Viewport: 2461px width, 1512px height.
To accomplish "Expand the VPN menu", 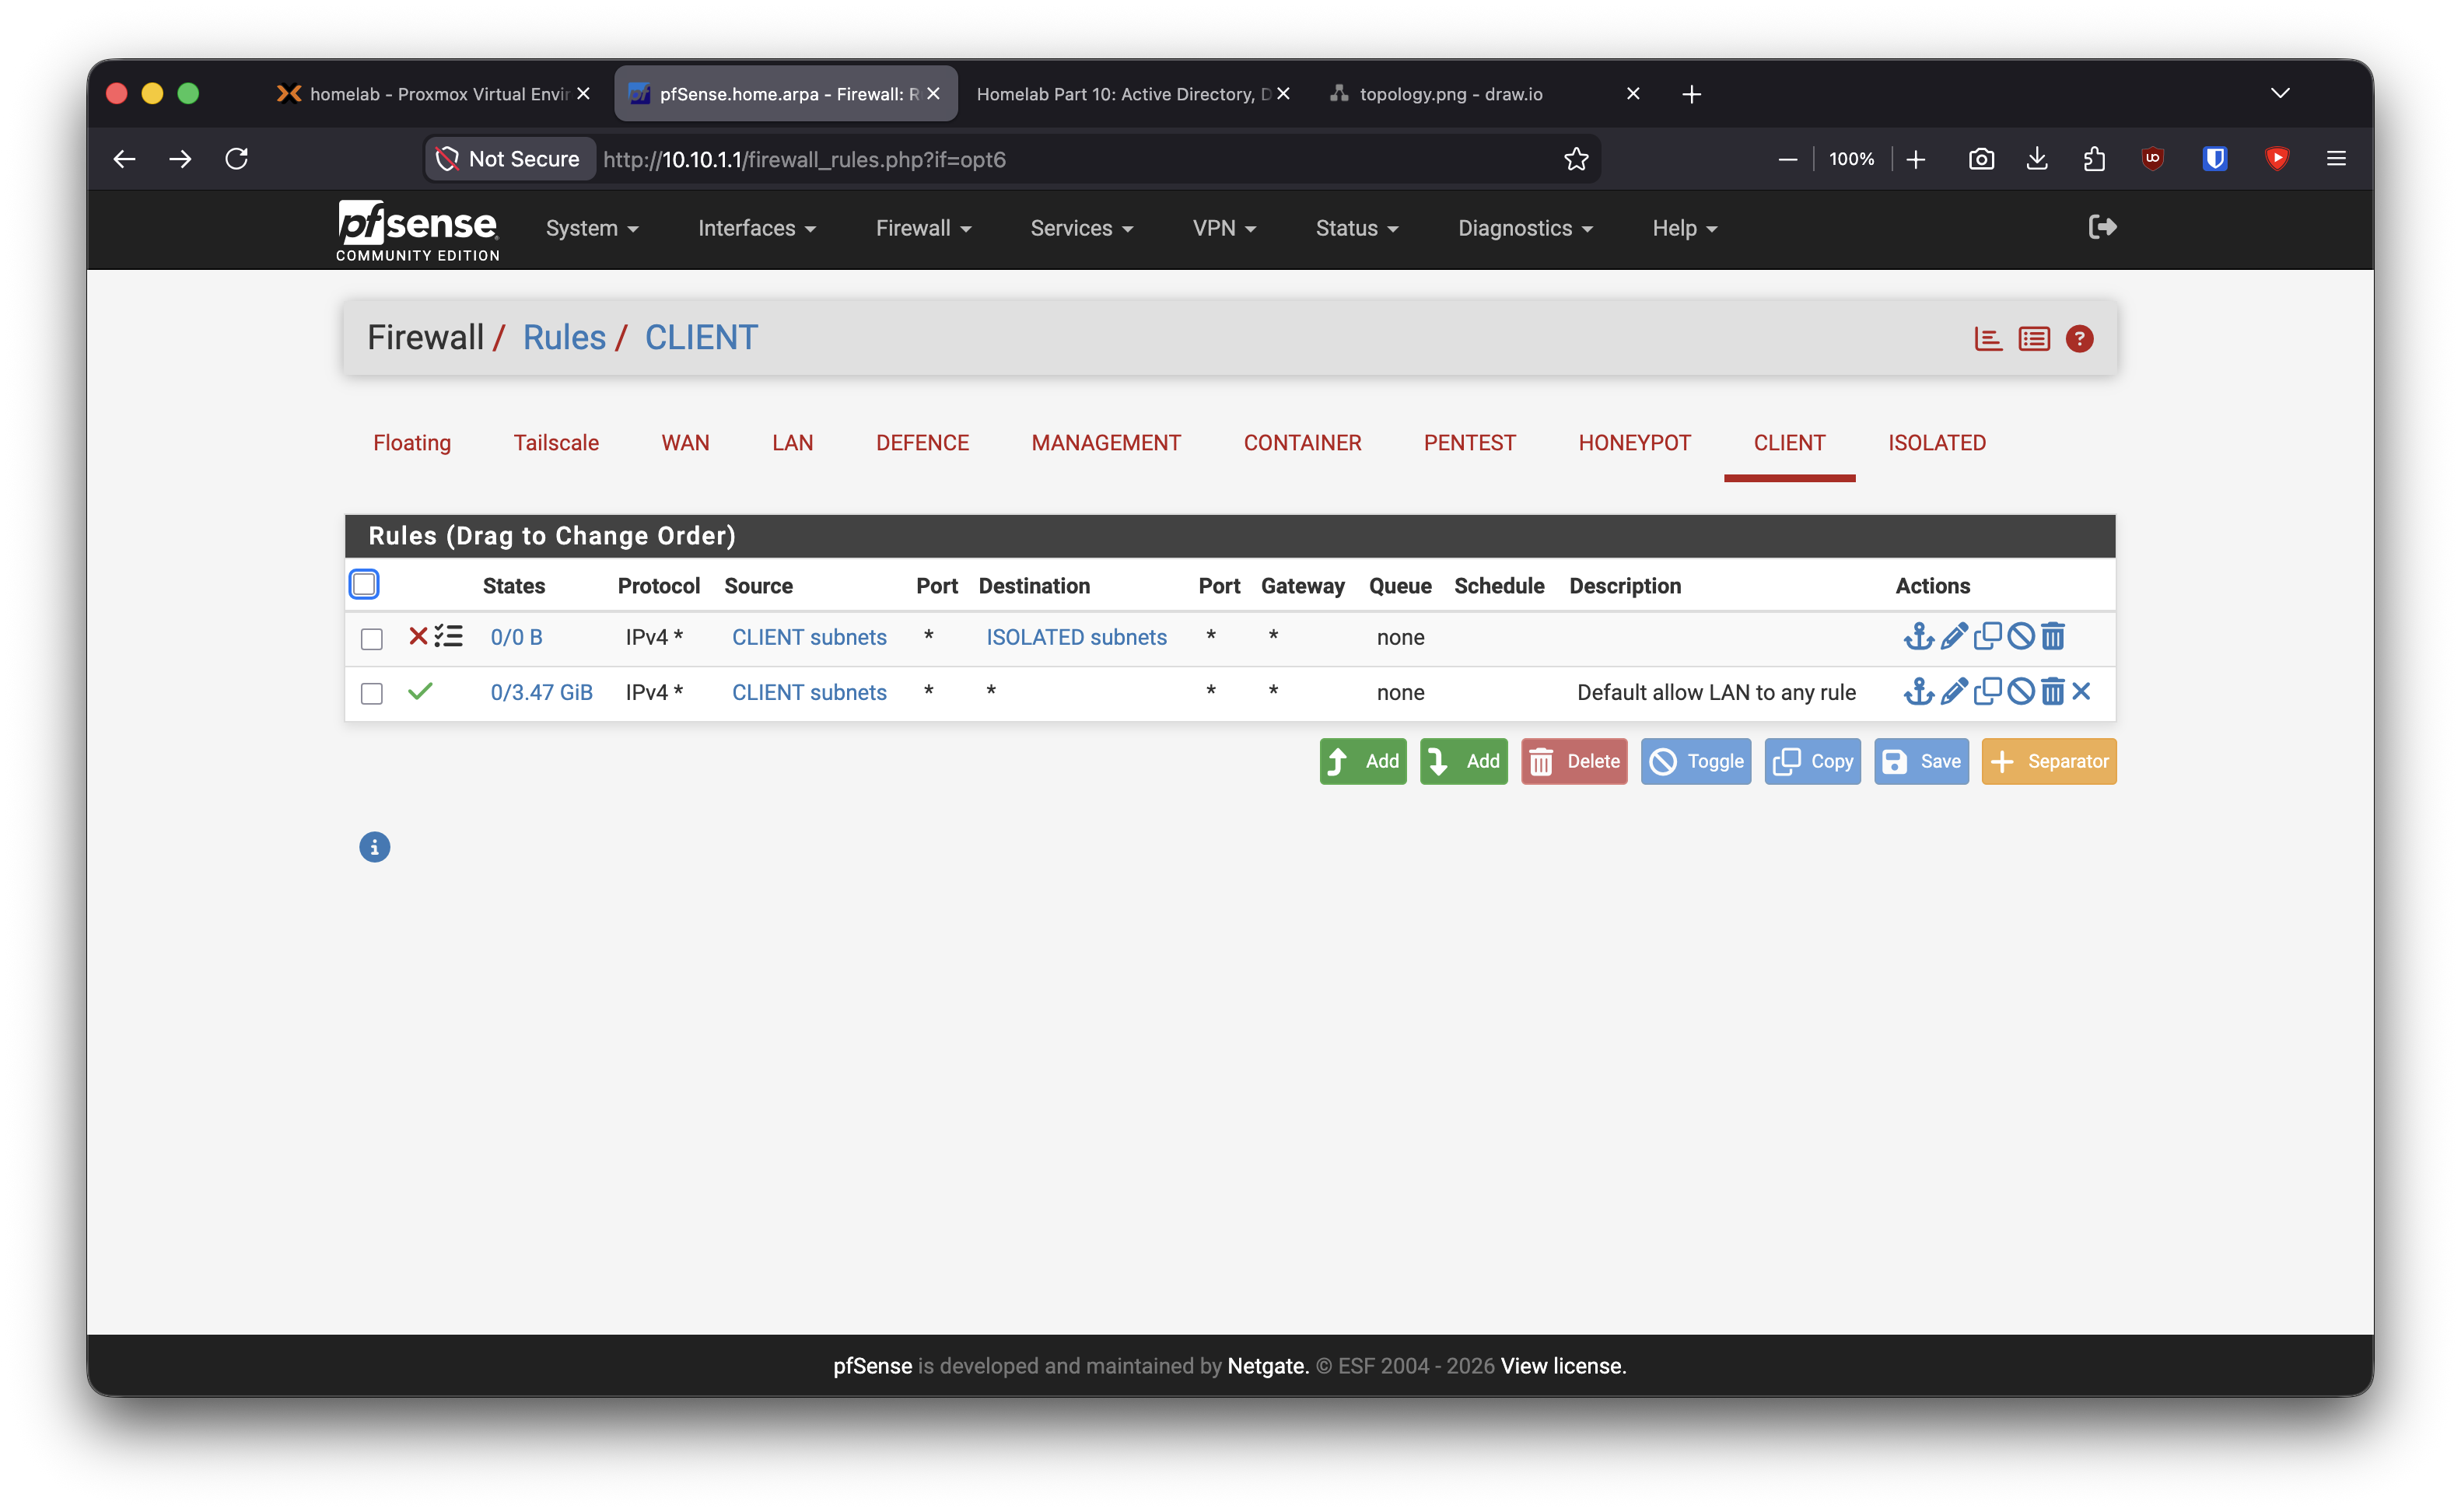I will coord(1224,228).
